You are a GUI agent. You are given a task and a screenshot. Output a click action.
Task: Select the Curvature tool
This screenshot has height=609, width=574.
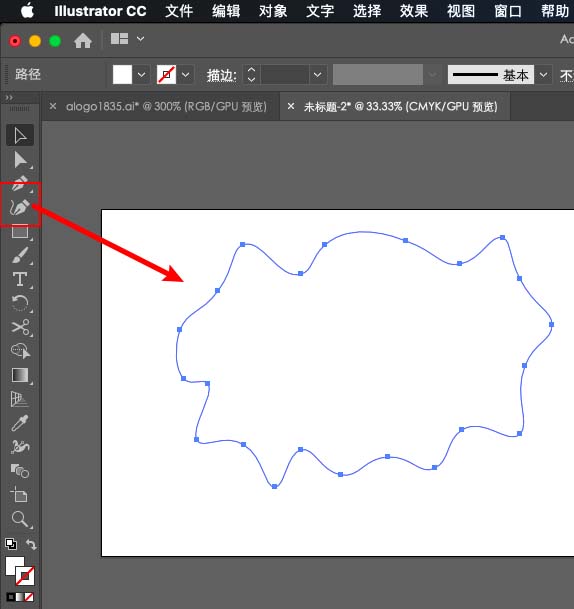click(x=20, y=208)
